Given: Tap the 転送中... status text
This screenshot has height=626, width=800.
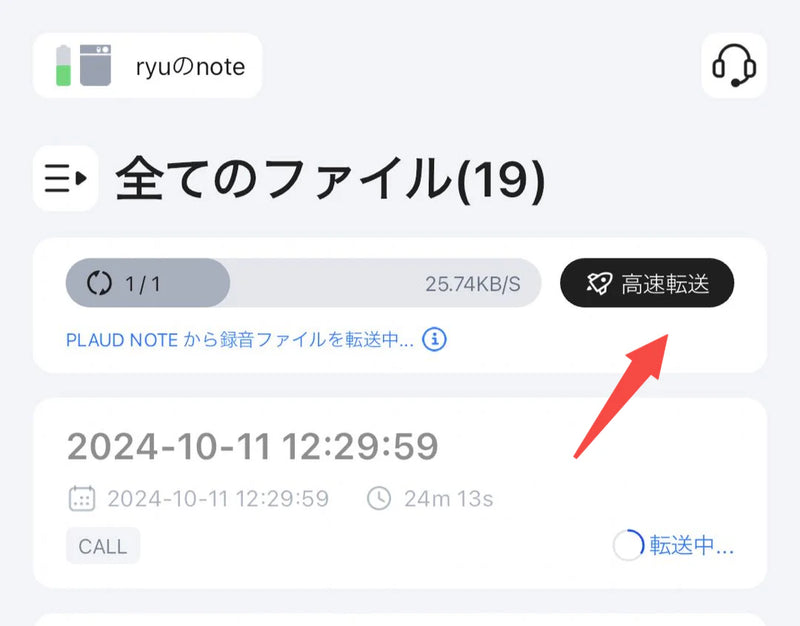Looking at the screenshot, I should [x=692, y=545].
